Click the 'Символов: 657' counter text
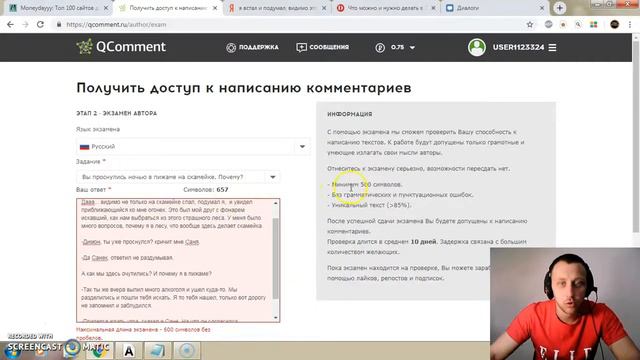640x360 pixels. pos(206,190)
